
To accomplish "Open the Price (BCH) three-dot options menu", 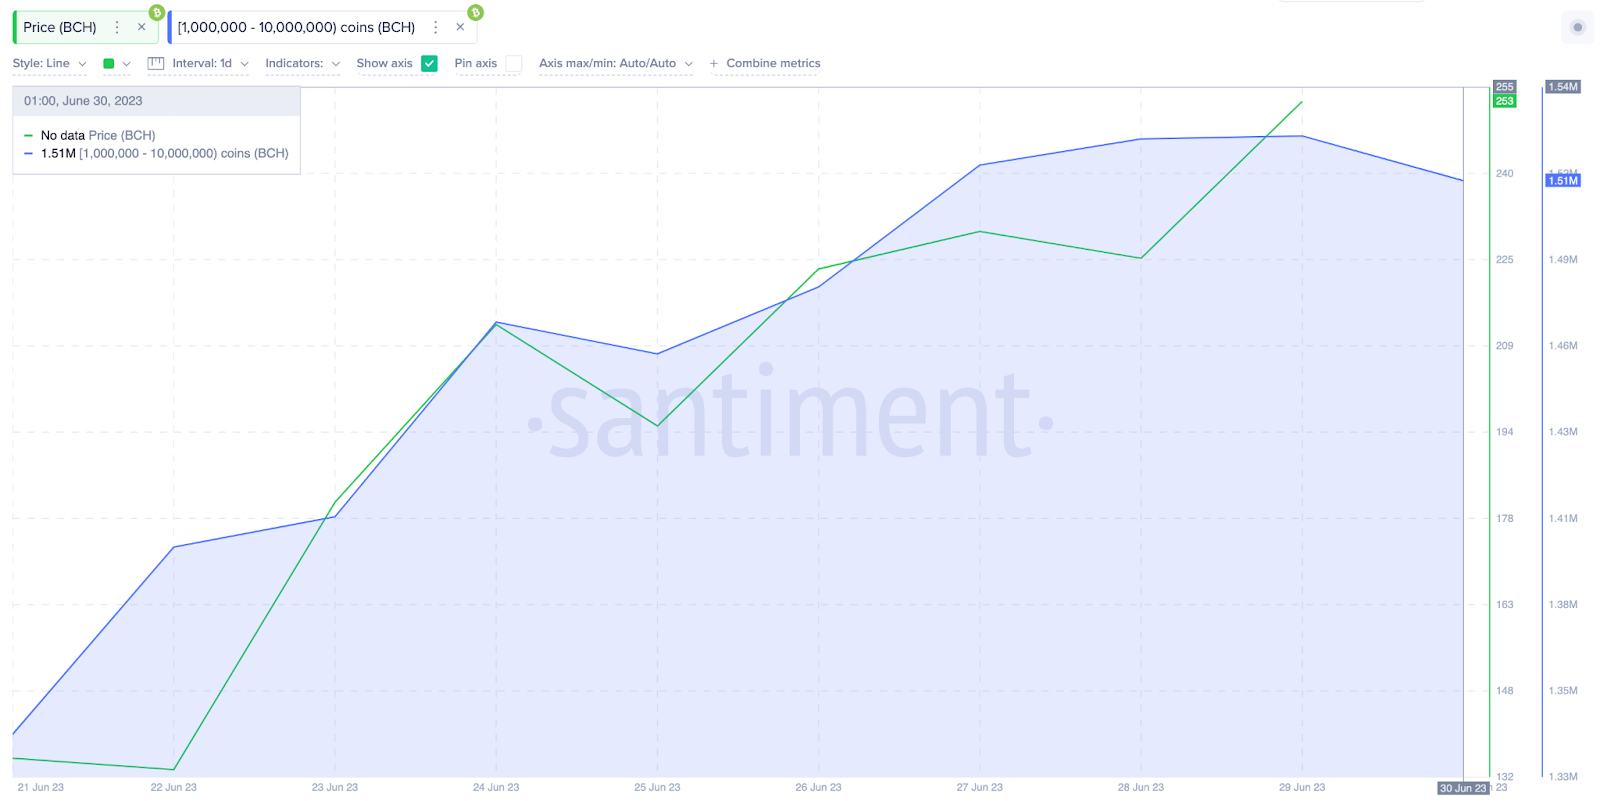I will pyautogui.click(x=117, y=27).
